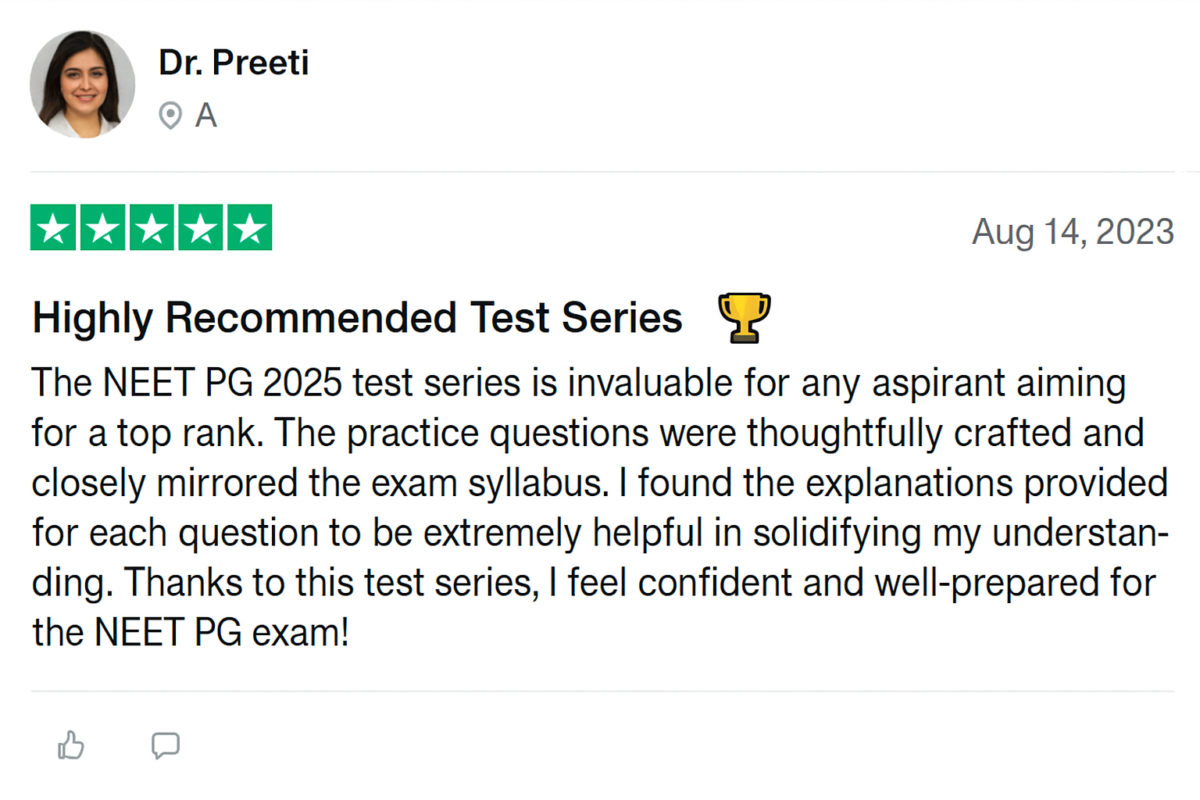The image size is (1200, 800).
Task: Like the review with thumbs-up icon
Action: (71, 745)
